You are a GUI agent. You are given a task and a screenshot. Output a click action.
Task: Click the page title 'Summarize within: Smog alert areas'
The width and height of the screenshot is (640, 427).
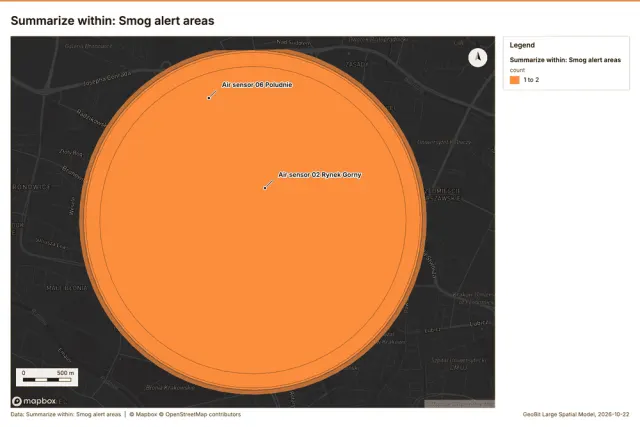[112, 21]
